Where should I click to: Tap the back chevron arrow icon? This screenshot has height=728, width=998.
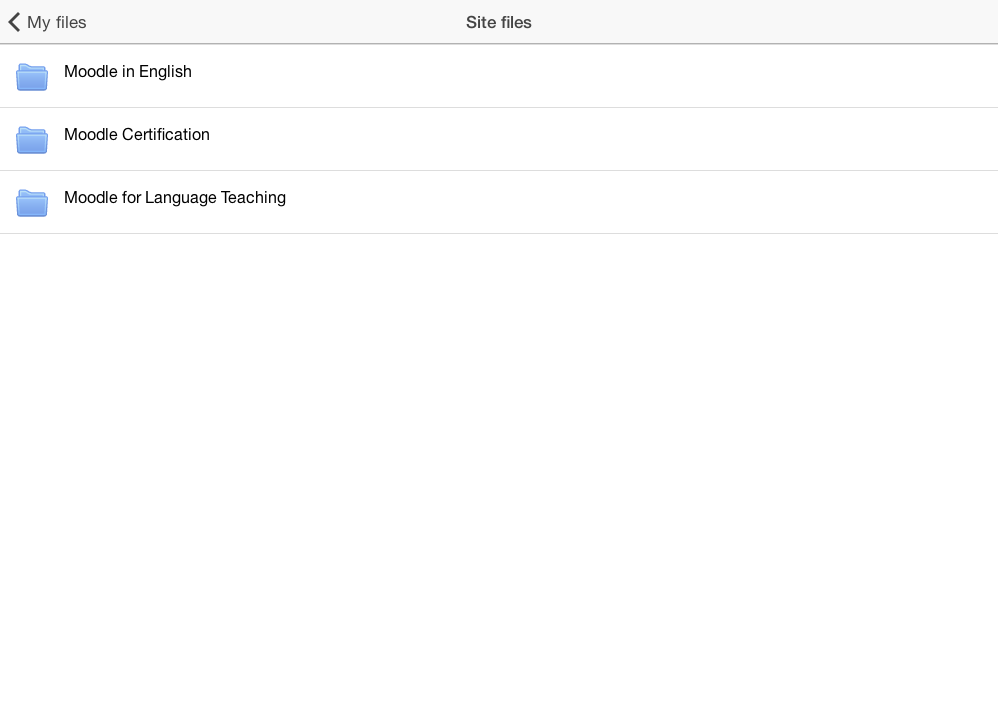[x=15, y=22]
